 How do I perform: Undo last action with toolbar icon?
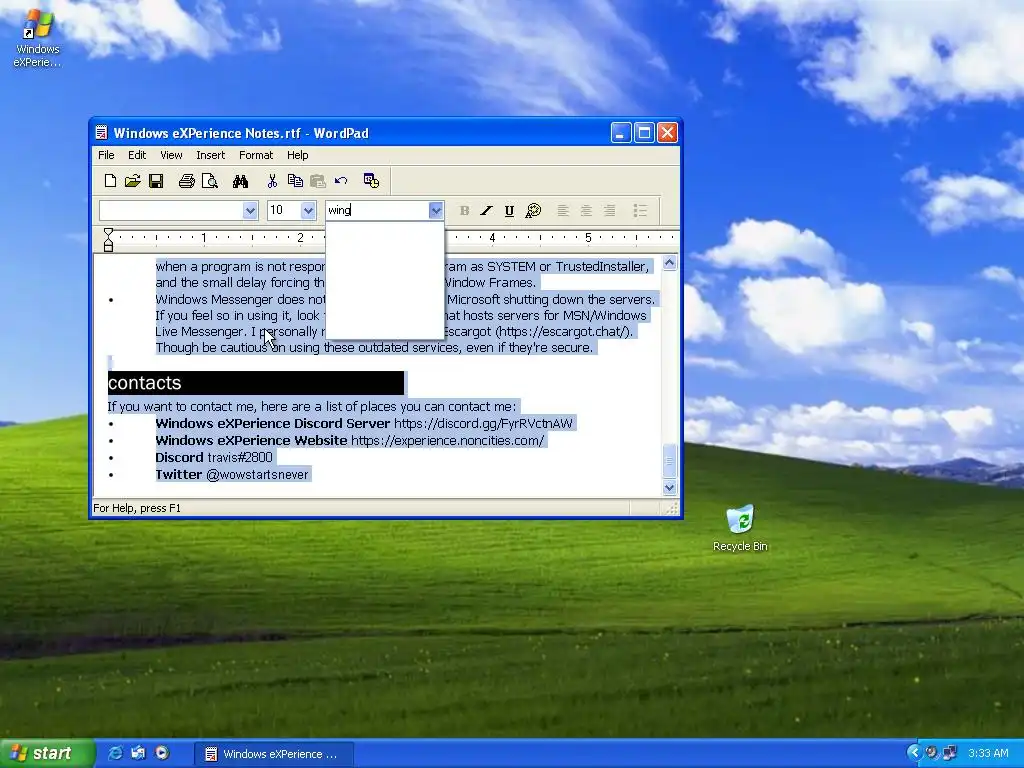[341, 181]
